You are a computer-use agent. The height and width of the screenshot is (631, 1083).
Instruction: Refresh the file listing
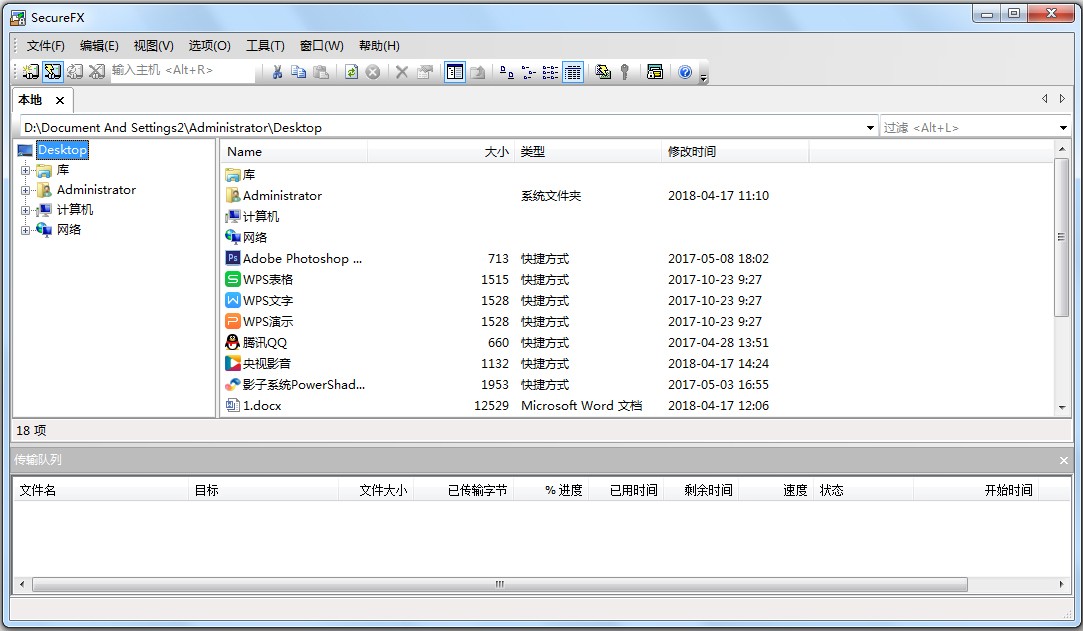click(x=350, y=71)
